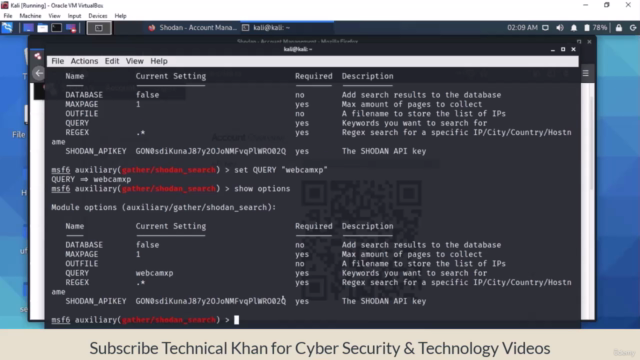The height and width of the screenshot is (360, 640).
Task: Open the file manager panel launcher
Action: click(42, 28)
